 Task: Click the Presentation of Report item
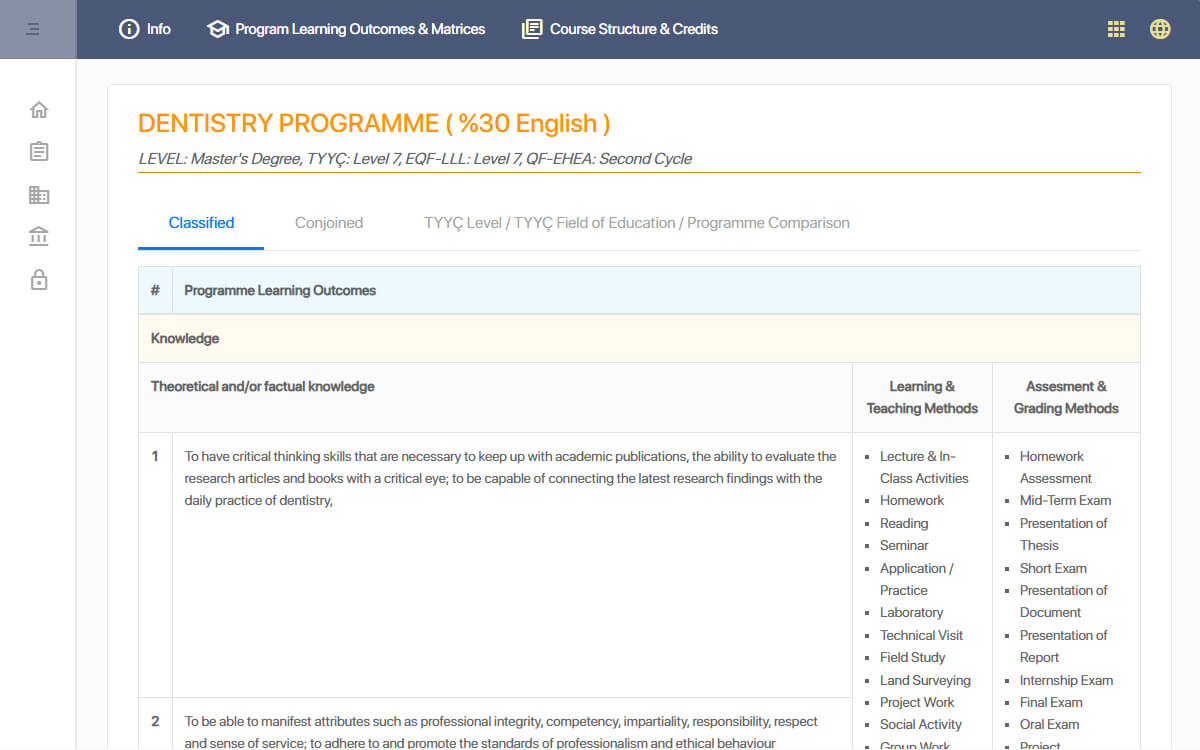coord(1064,646)
